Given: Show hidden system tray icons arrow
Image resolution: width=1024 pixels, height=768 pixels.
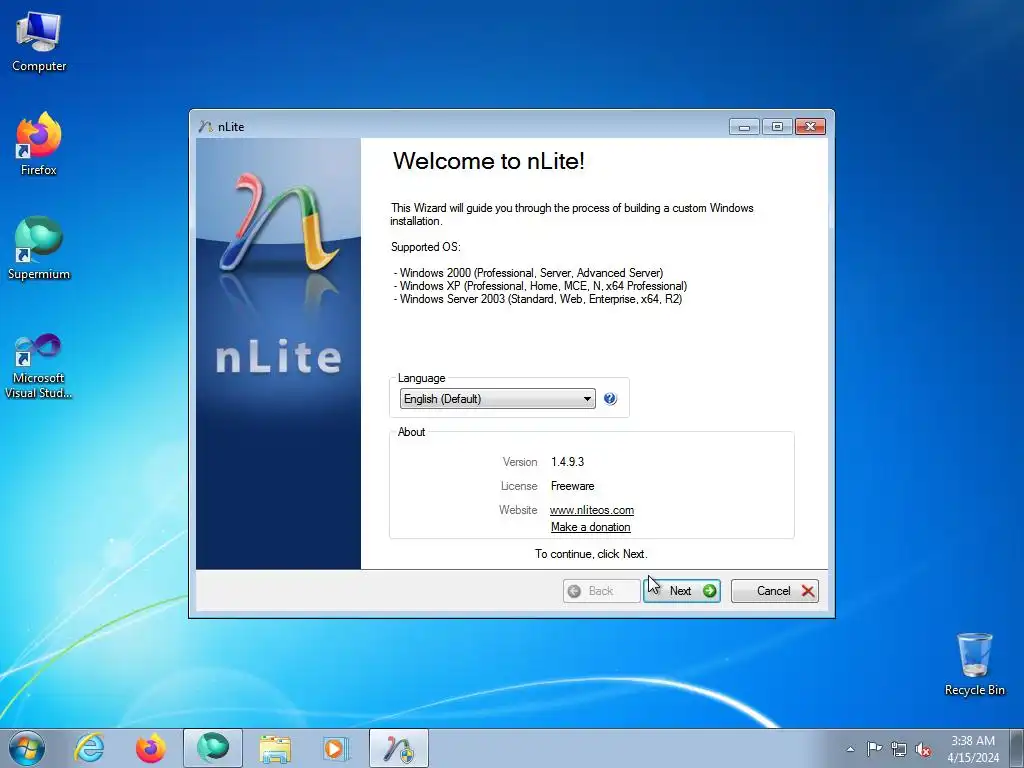Looking at the screenshot, I should tap(850, 749).
